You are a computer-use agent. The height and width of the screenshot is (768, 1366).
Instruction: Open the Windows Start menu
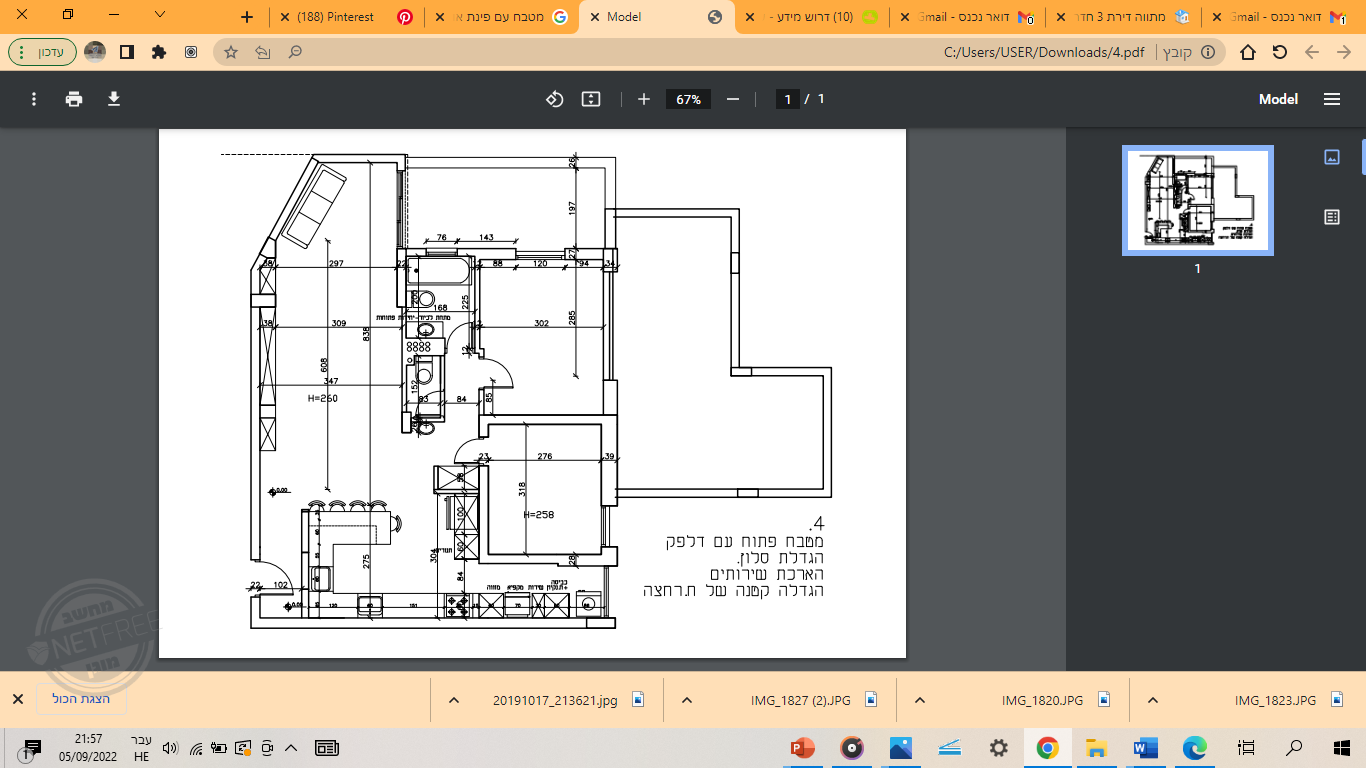pyautogui.click(x=1342, y=748)
